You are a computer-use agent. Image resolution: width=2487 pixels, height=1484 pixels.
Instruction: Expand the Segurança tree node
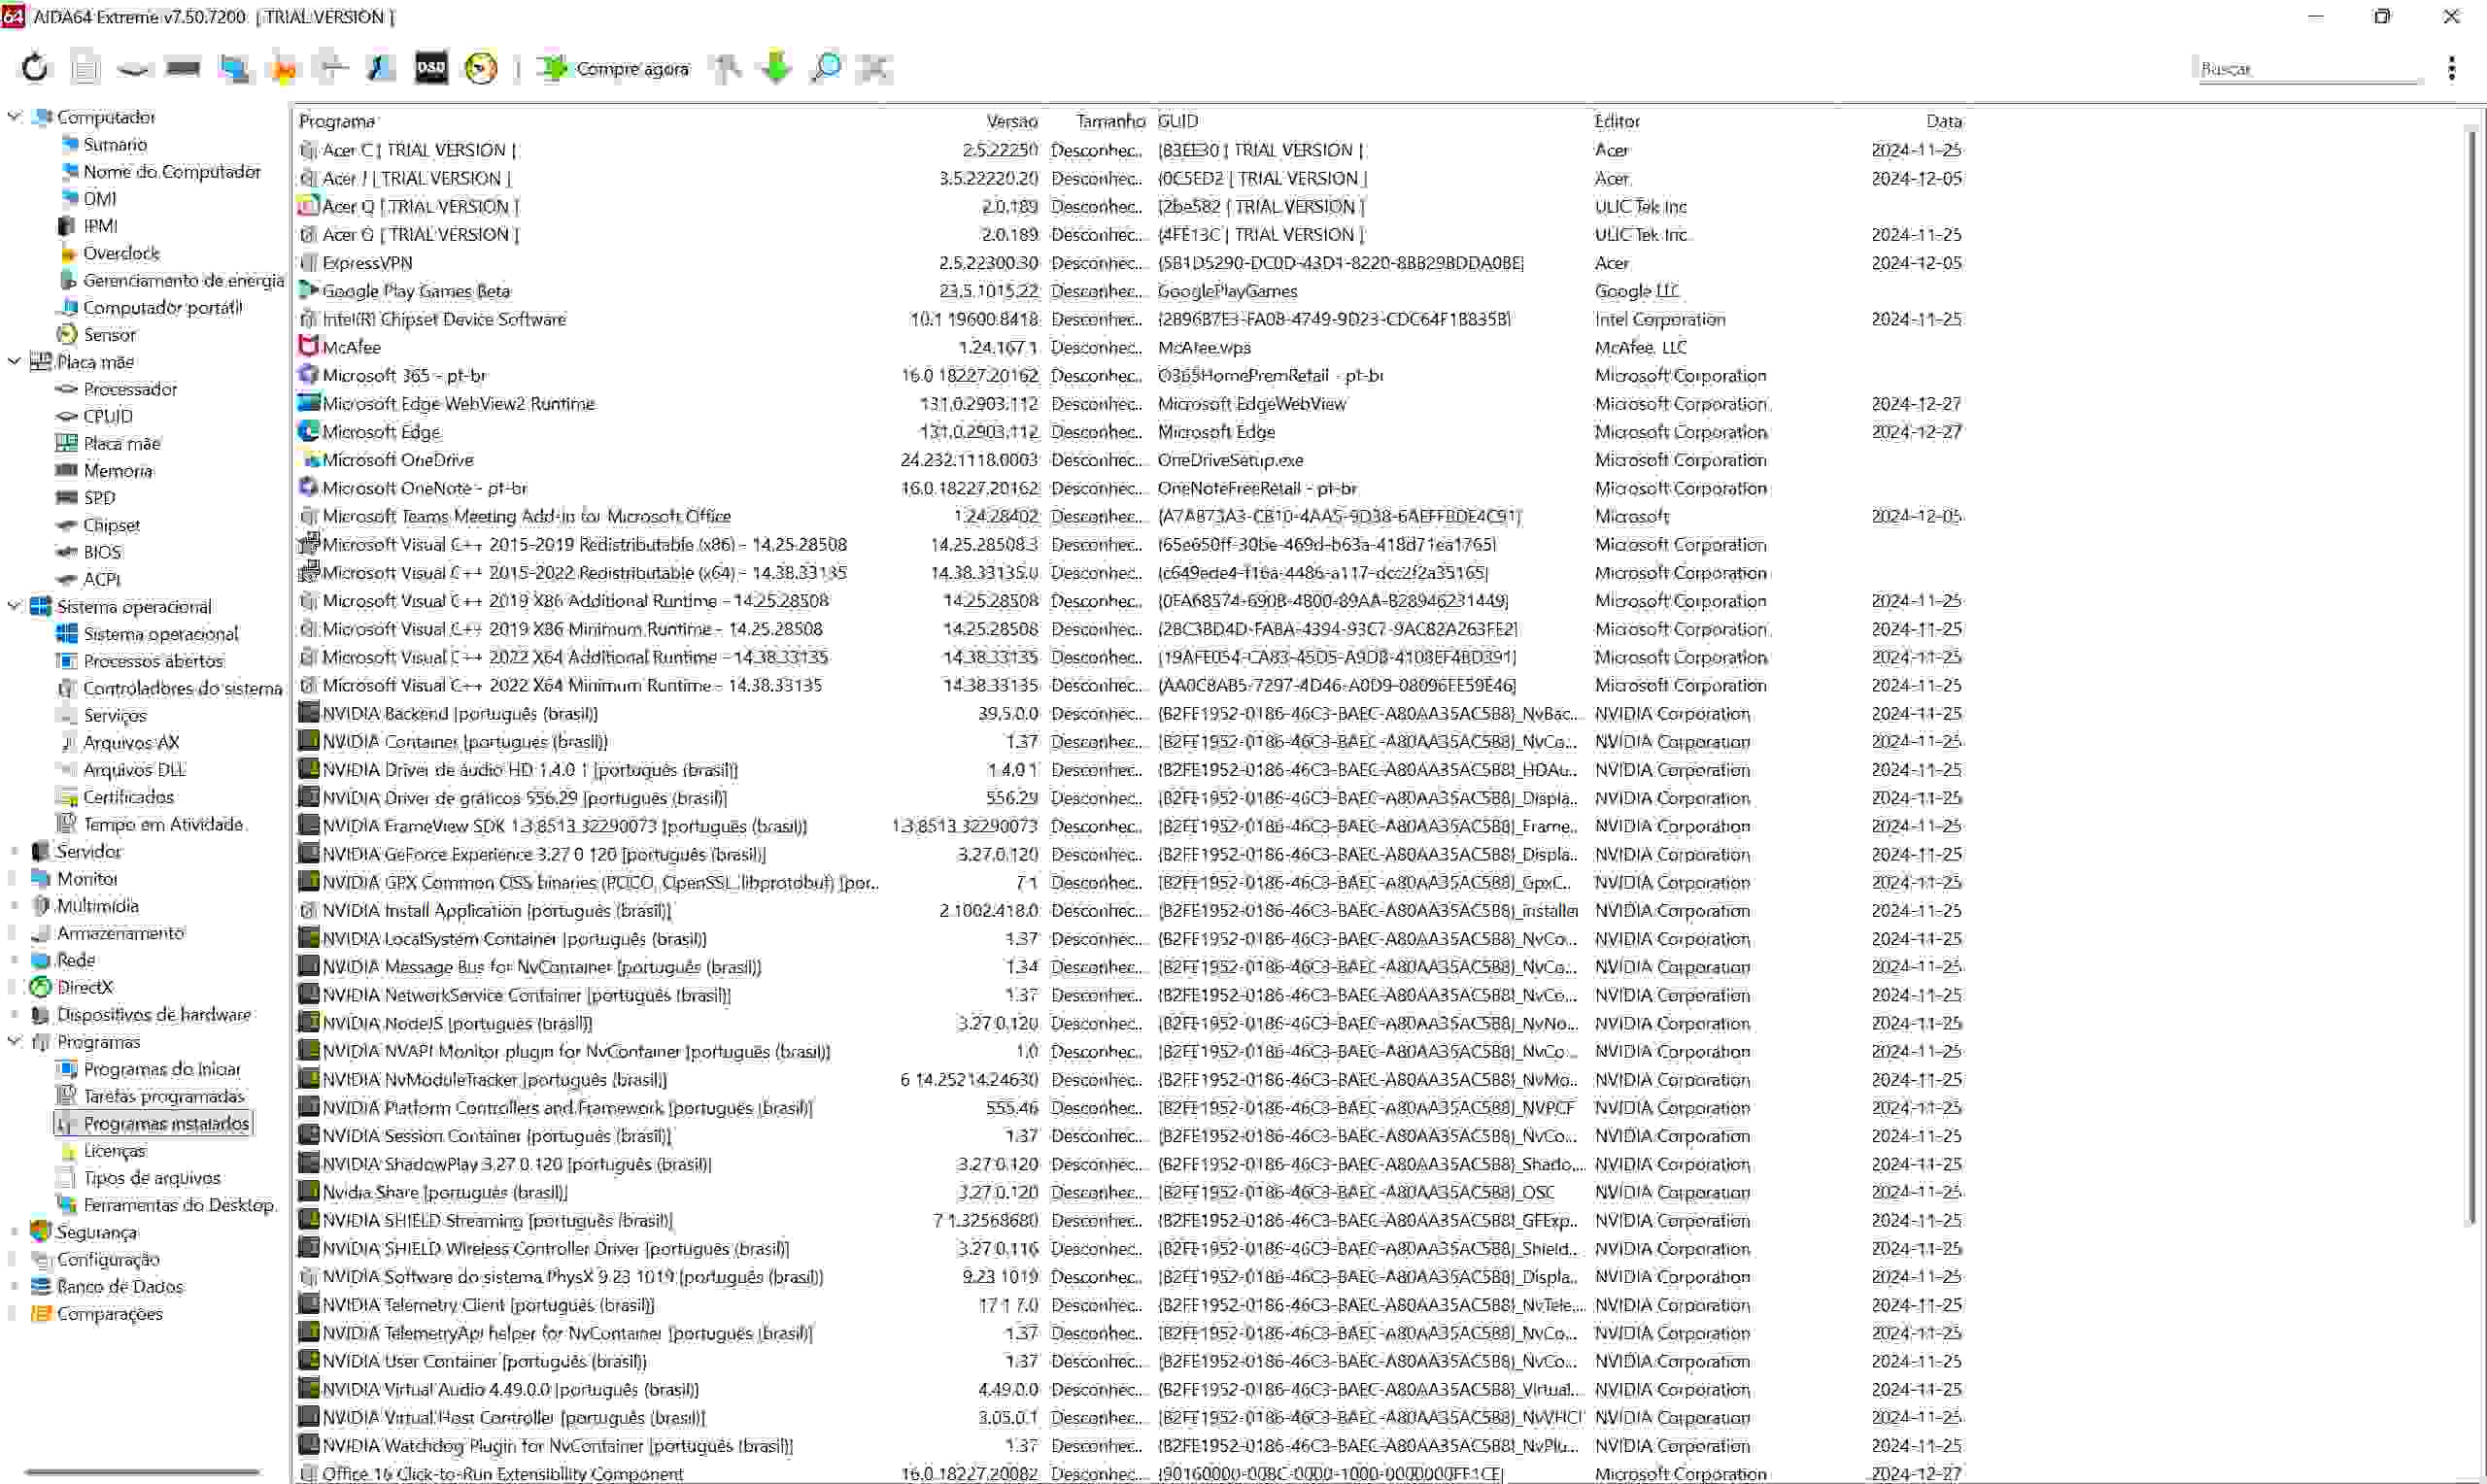click(14, 1231)
